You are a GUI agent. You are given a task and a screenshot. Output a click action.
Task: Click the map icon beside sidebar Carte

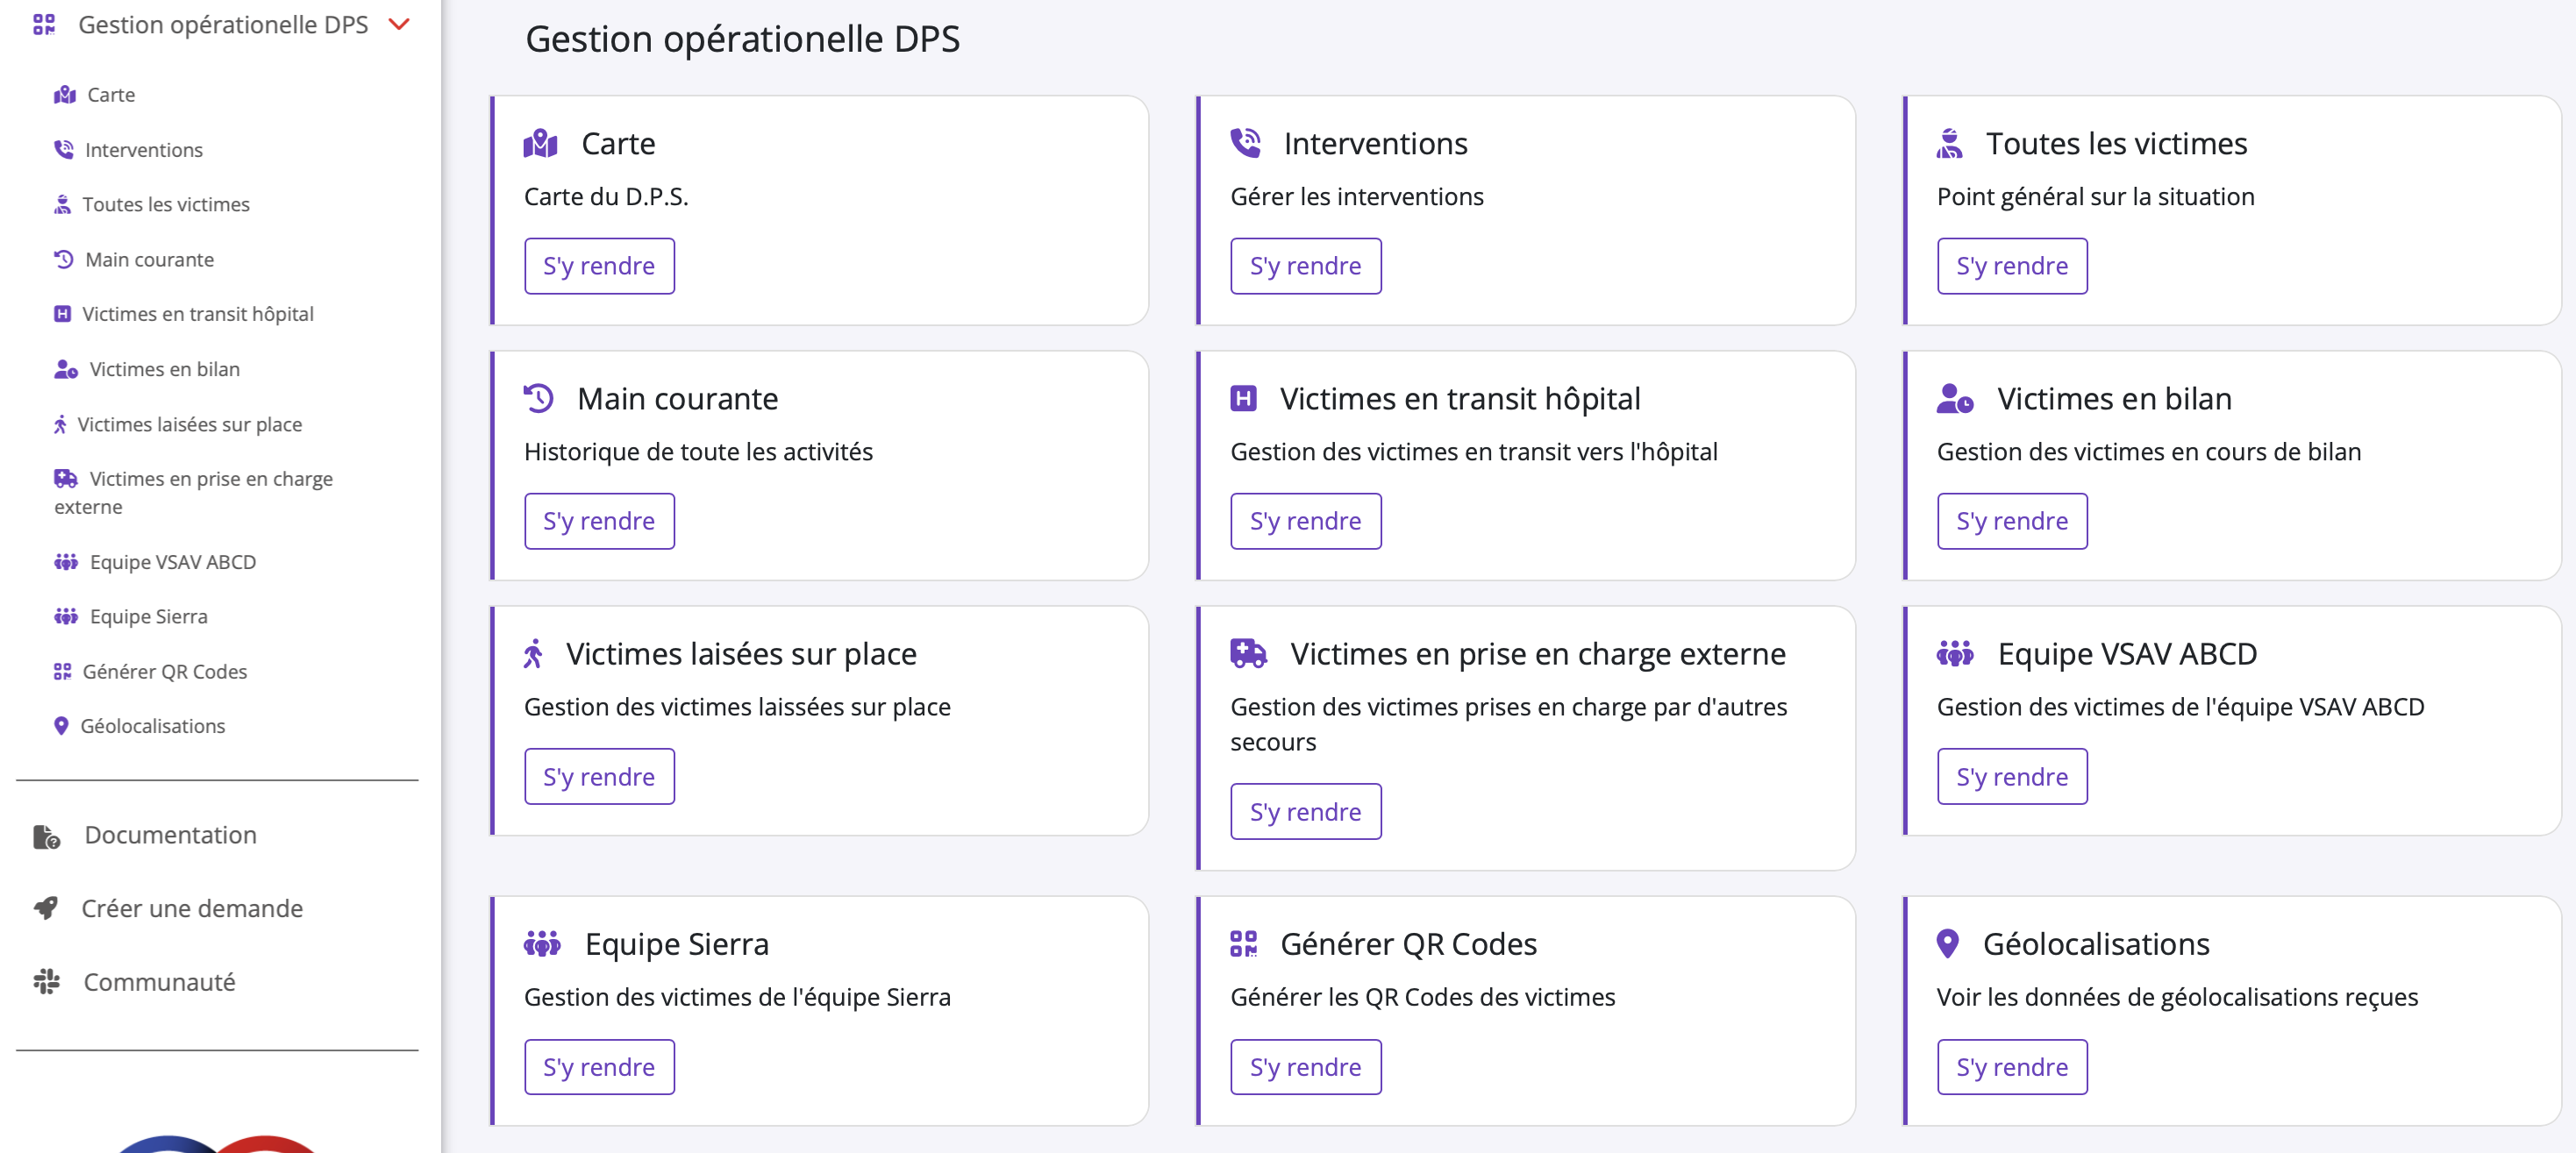tap(65, 95)
